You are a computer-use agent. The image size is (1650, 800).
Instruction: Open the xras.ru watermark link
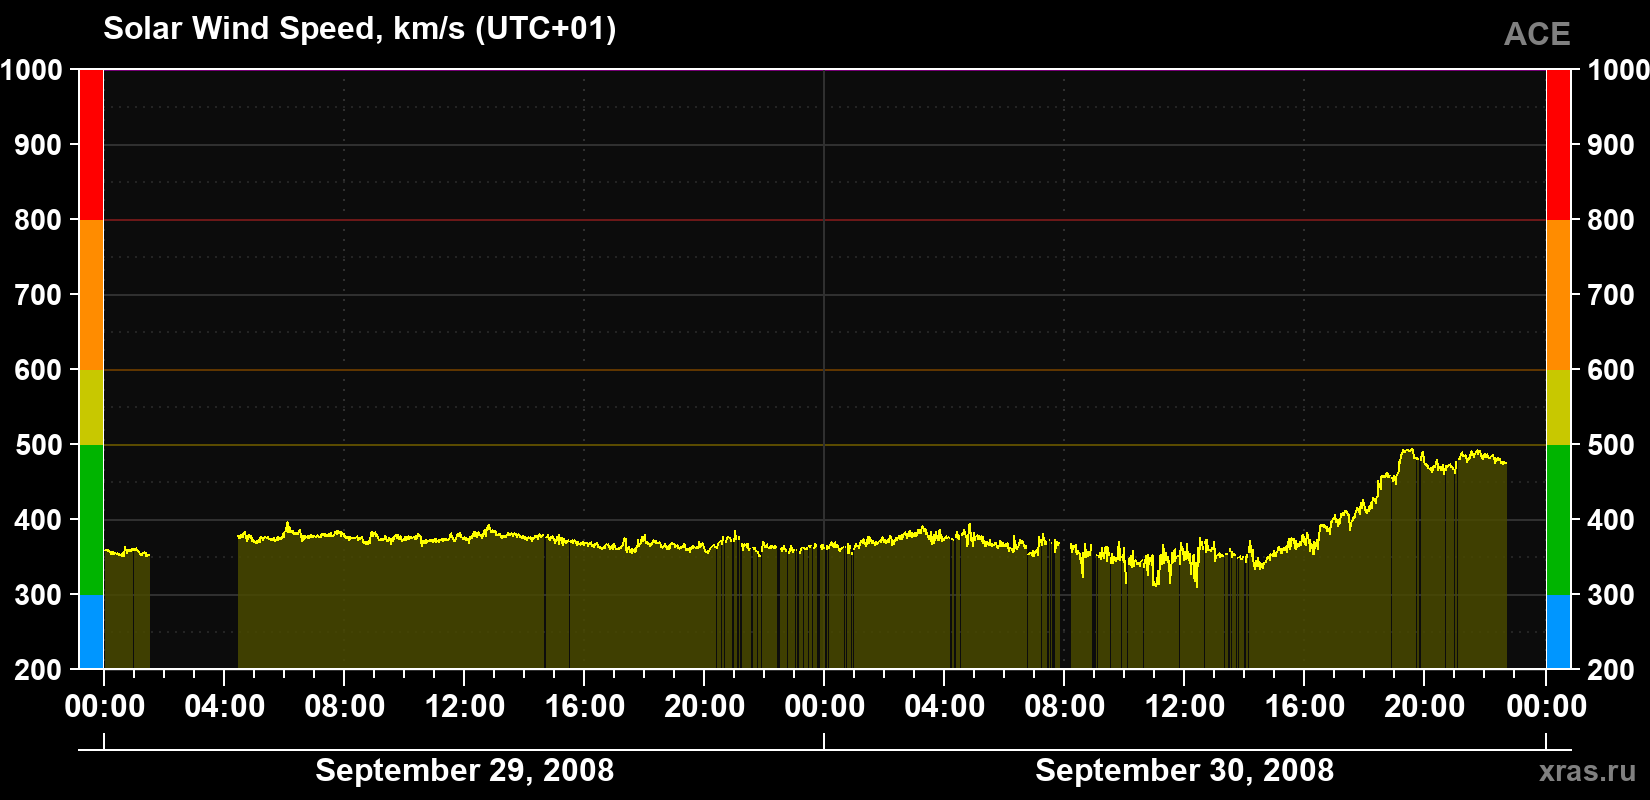pos(1587,771)
